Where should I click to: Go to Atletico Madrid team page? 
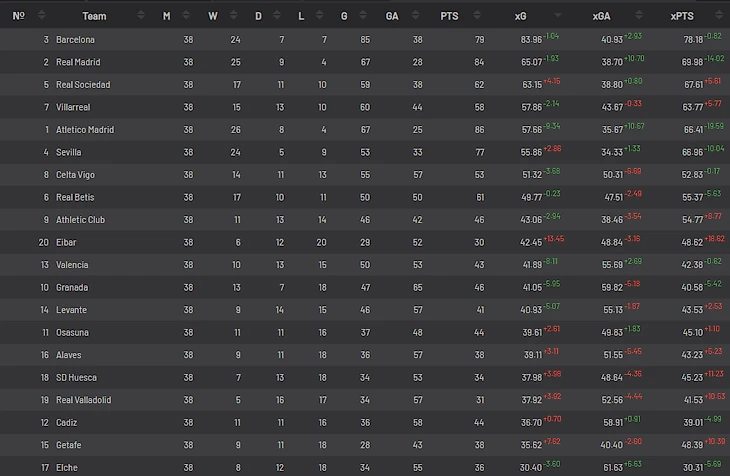85,130
